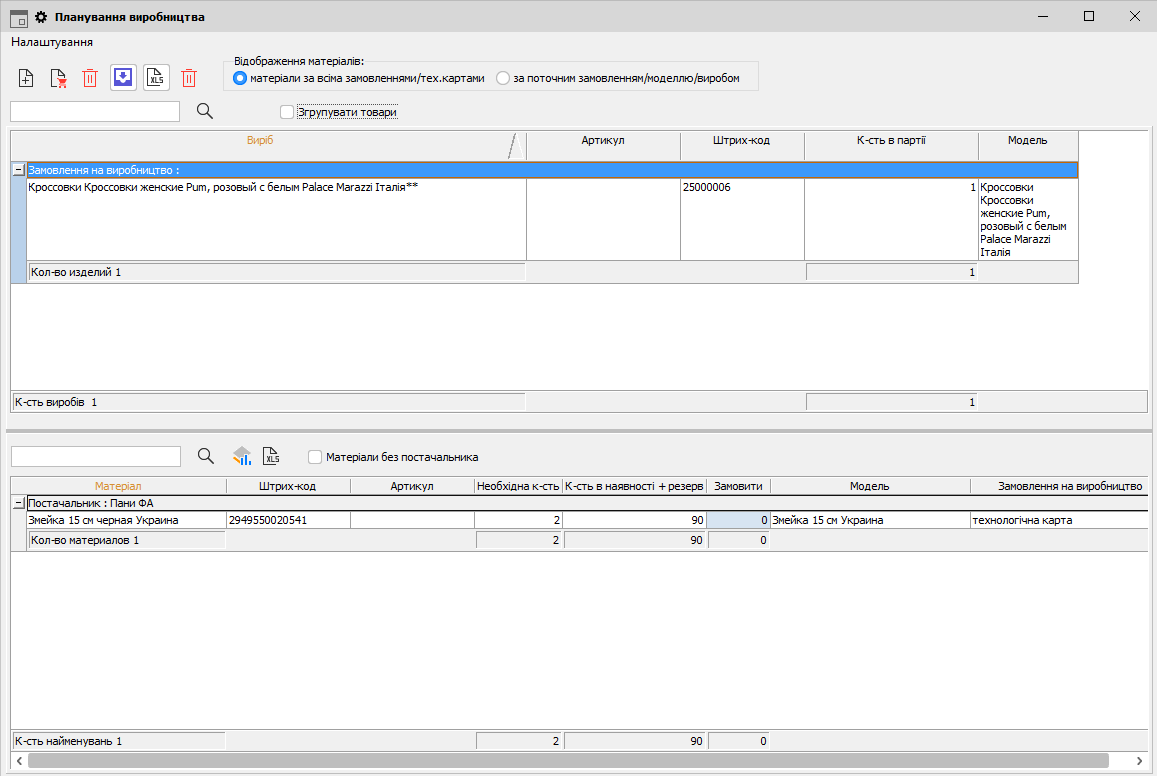
Task: Click the 'Замовити' cell for Змейка 15 см
Action: coord(738,520)
